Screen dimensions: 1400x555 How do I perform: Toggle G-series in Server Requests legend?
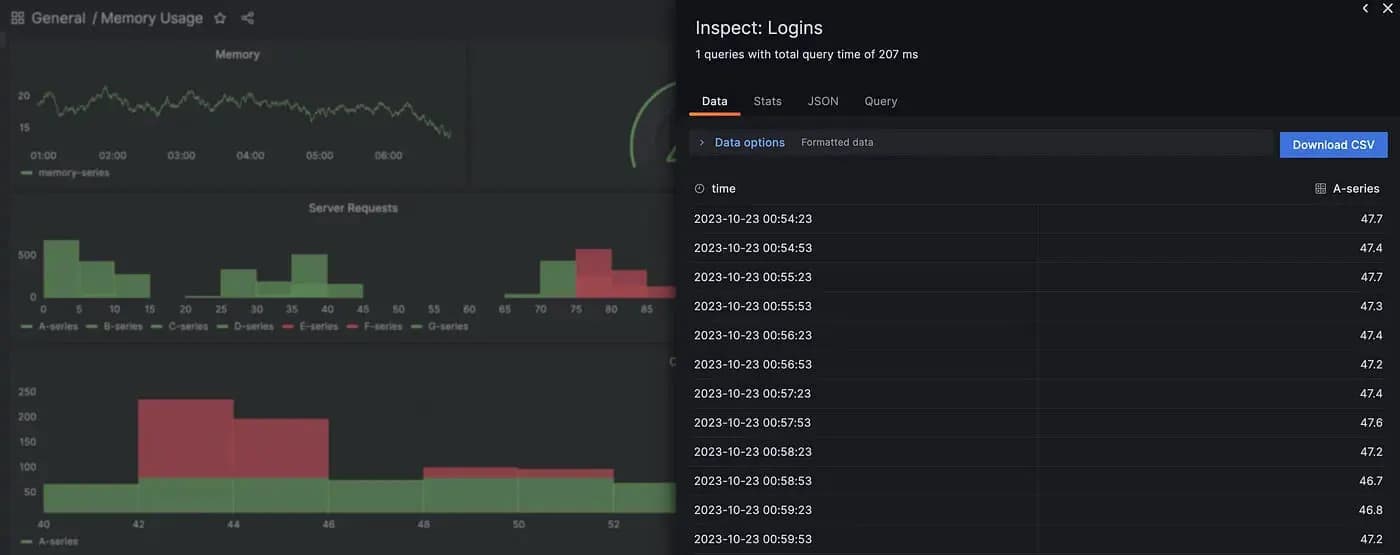pos(438,326)
